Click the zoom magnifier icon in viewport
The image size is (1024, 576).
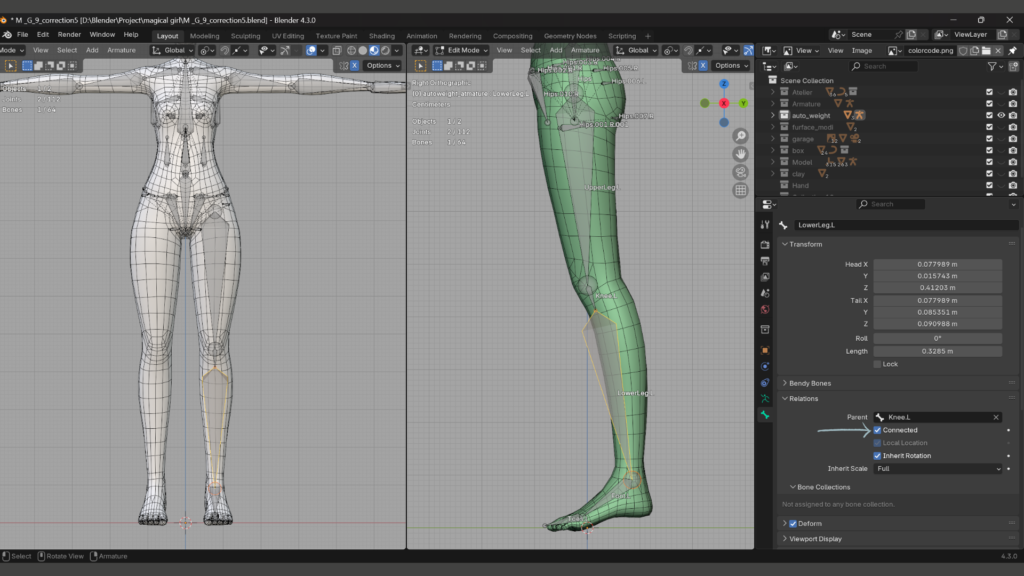740,136
